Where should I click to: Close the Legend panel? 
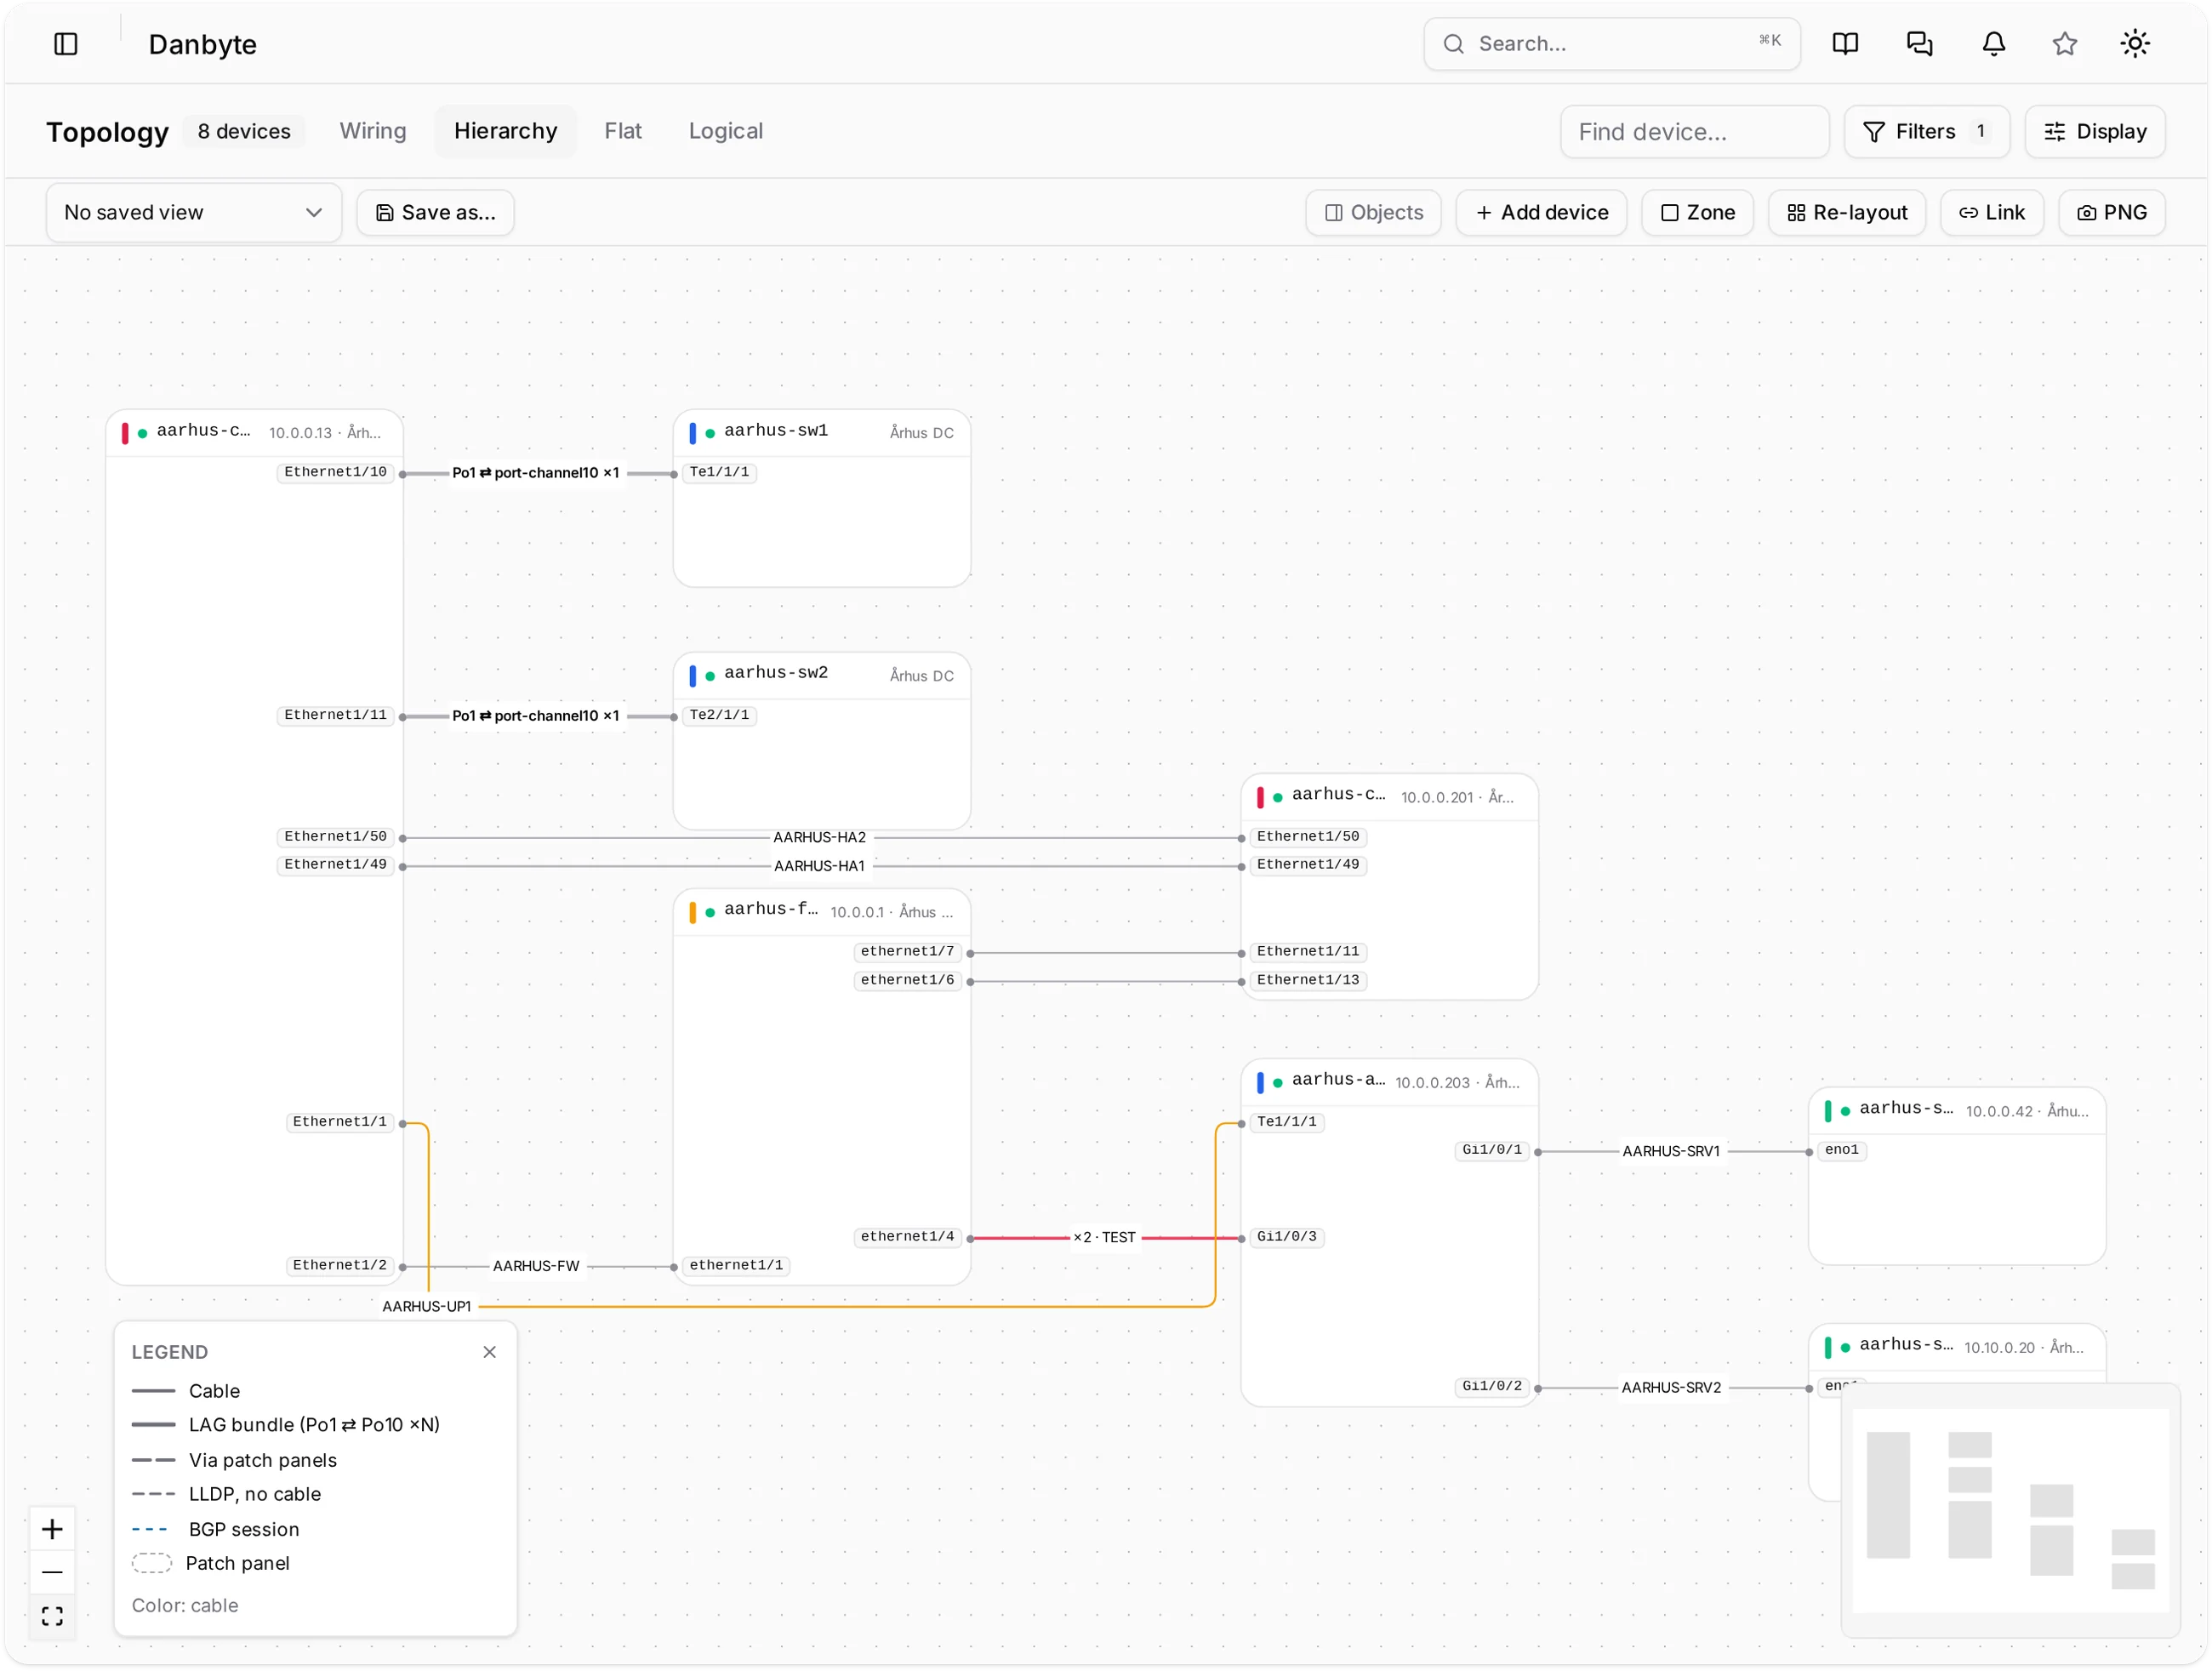pos(489,1352)
